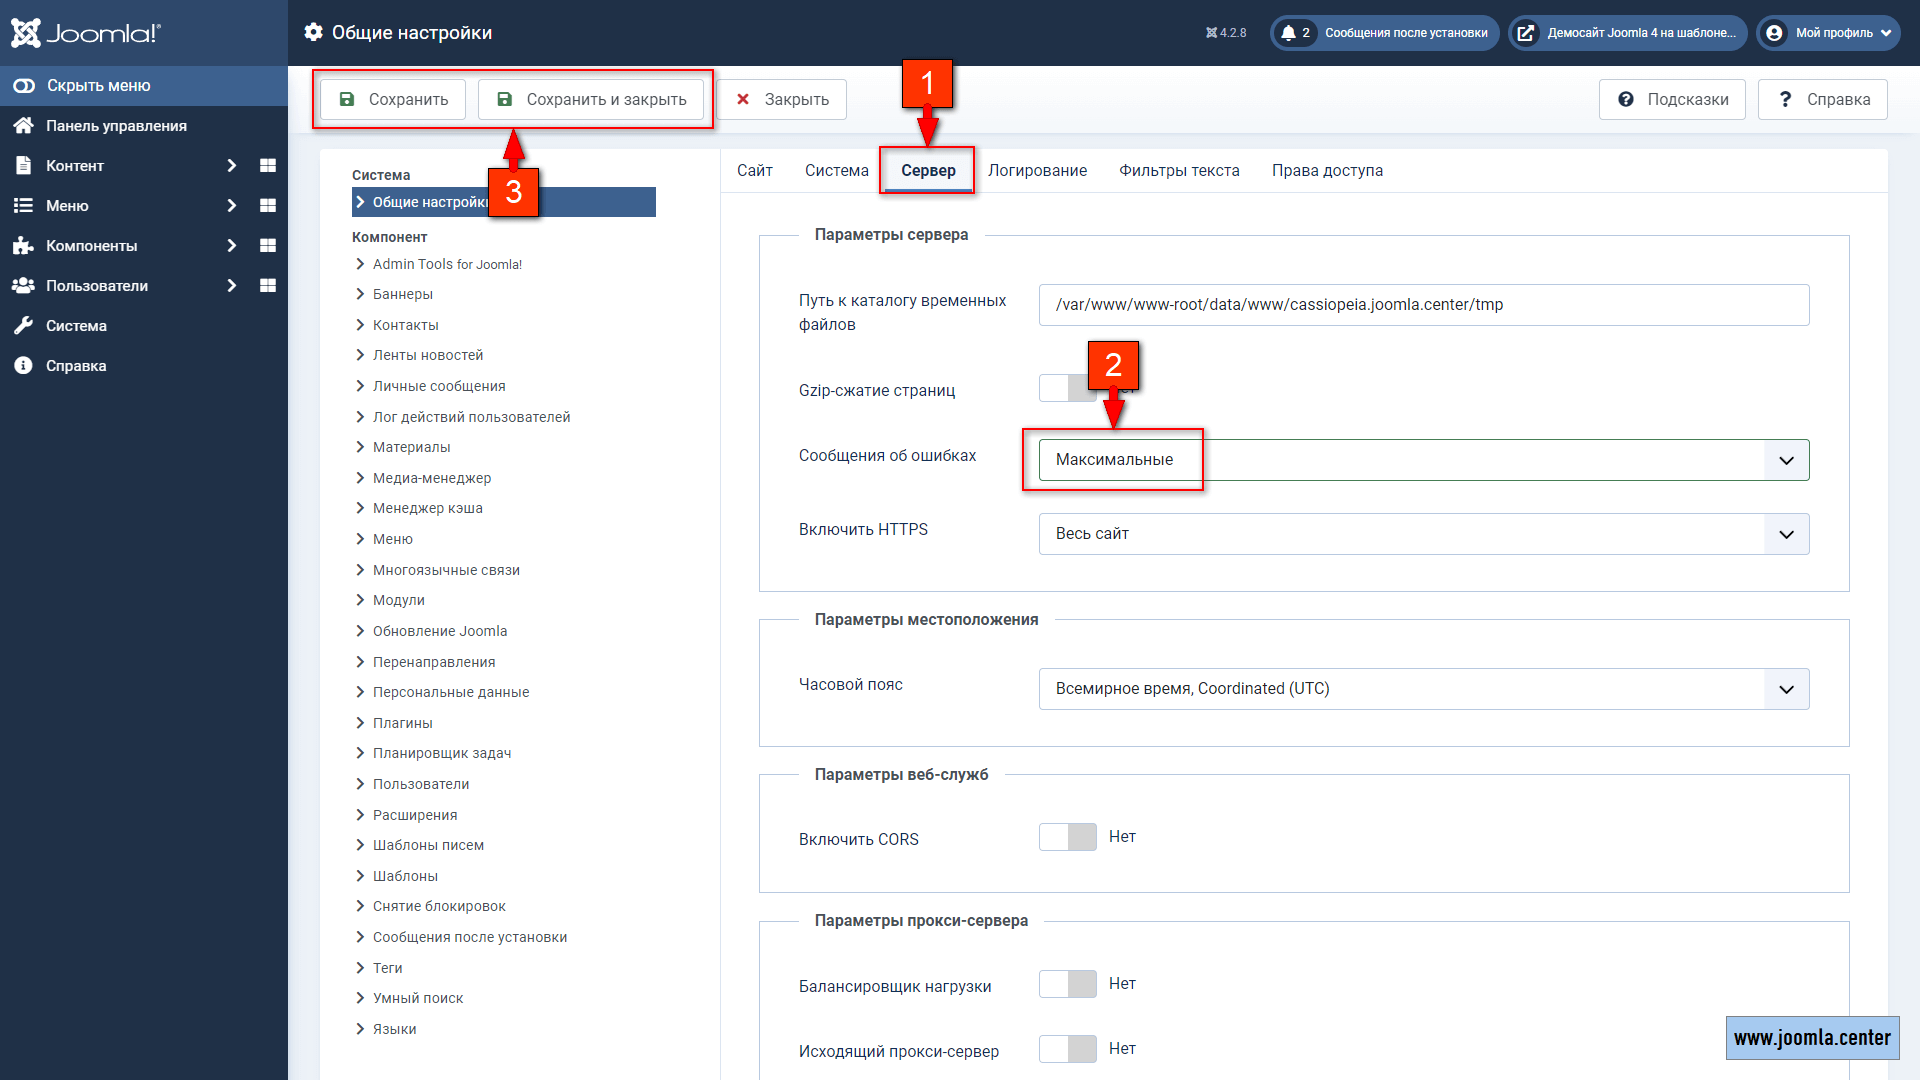Click the home icon for Панель управления
This screenshot has width=1920, height=1080.
pyautogui.click(x=23, y=125)
